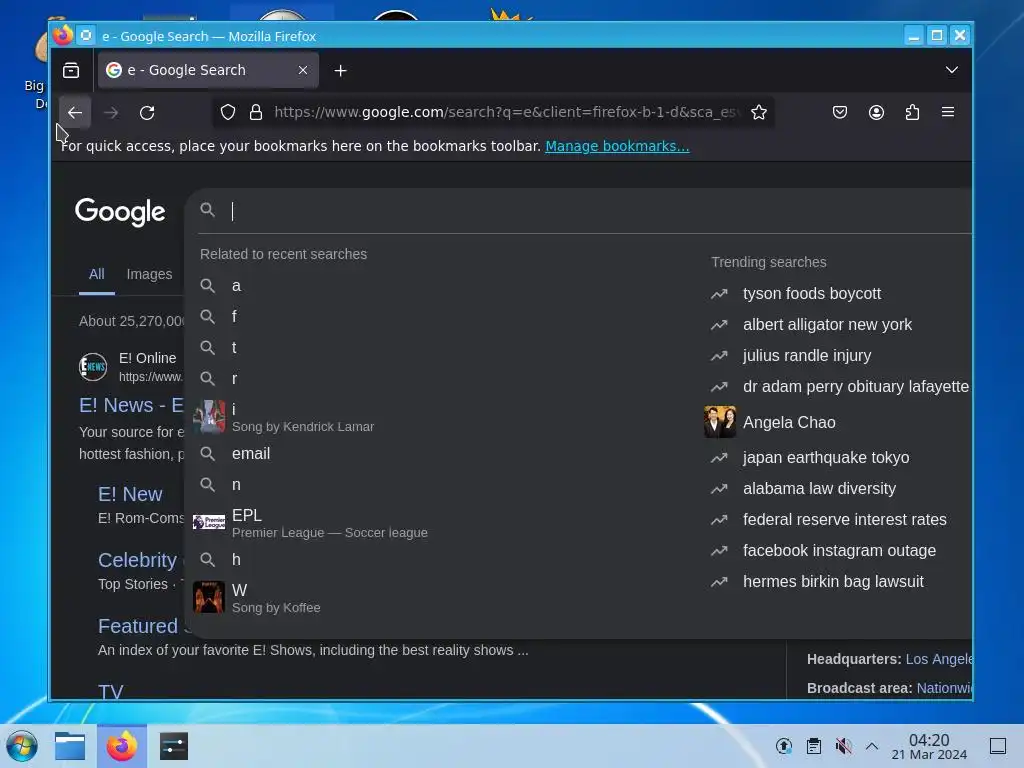Open trending 'tyson foods boycott'
The width and height of the screenshot is (1024, 768).
(812, 294)
